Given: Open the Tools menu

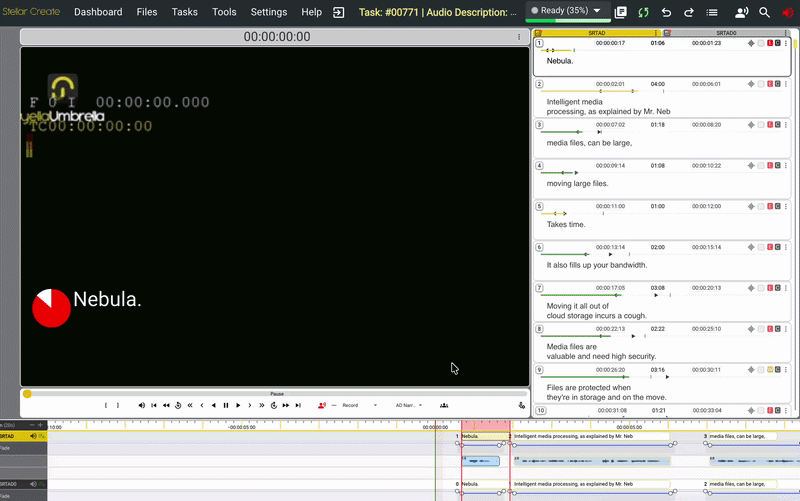Looking at the screenshot, I should (224, 12).
